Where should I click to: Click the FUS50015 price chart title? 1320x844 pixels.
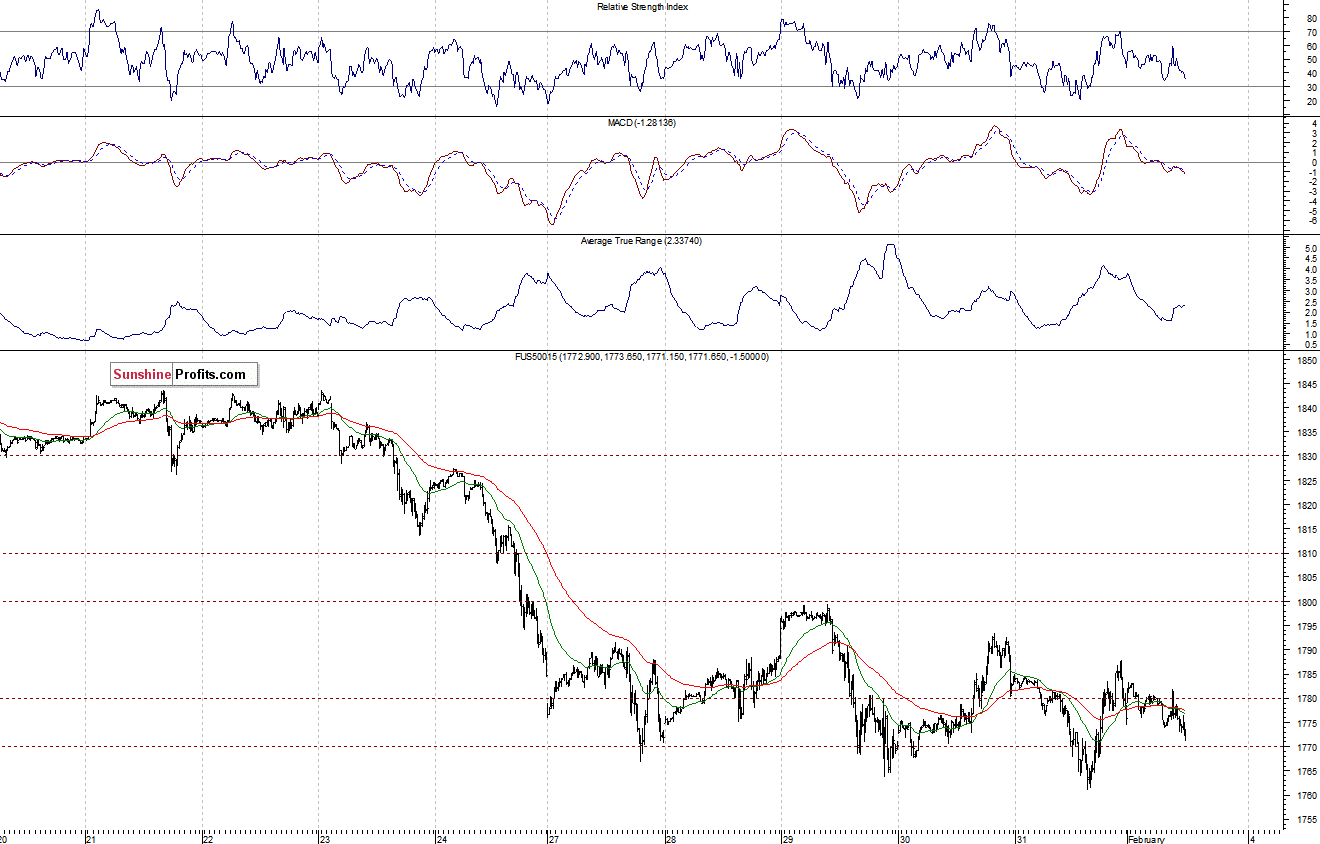642,356
